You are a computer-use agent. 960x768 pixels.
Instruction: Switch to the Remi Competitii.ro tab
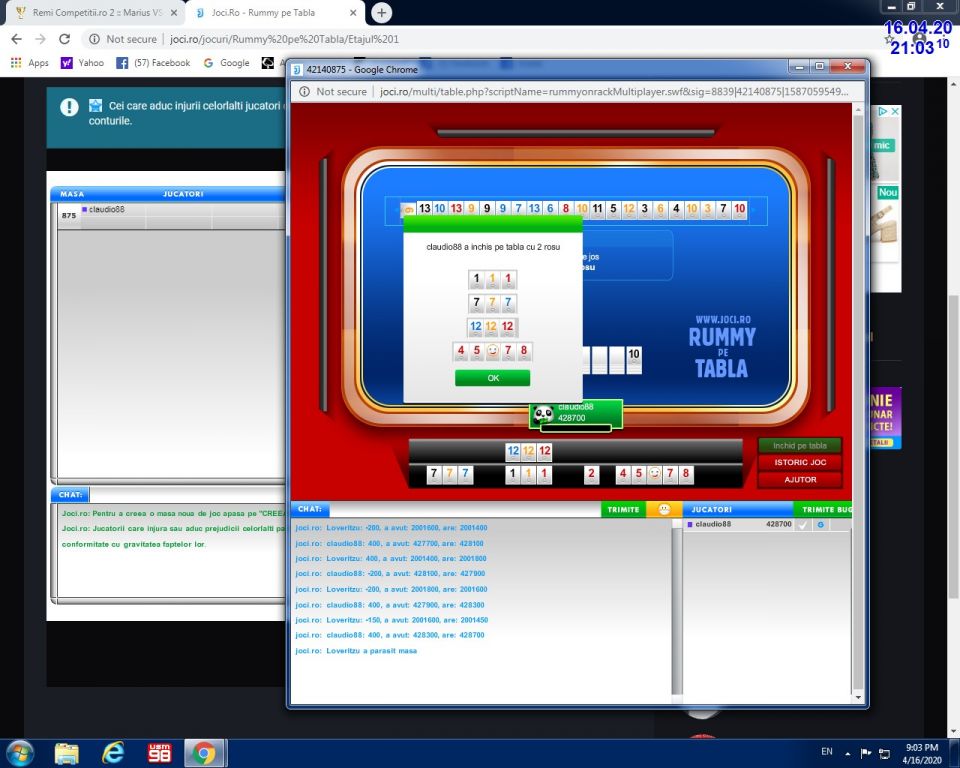pos(96,13)
